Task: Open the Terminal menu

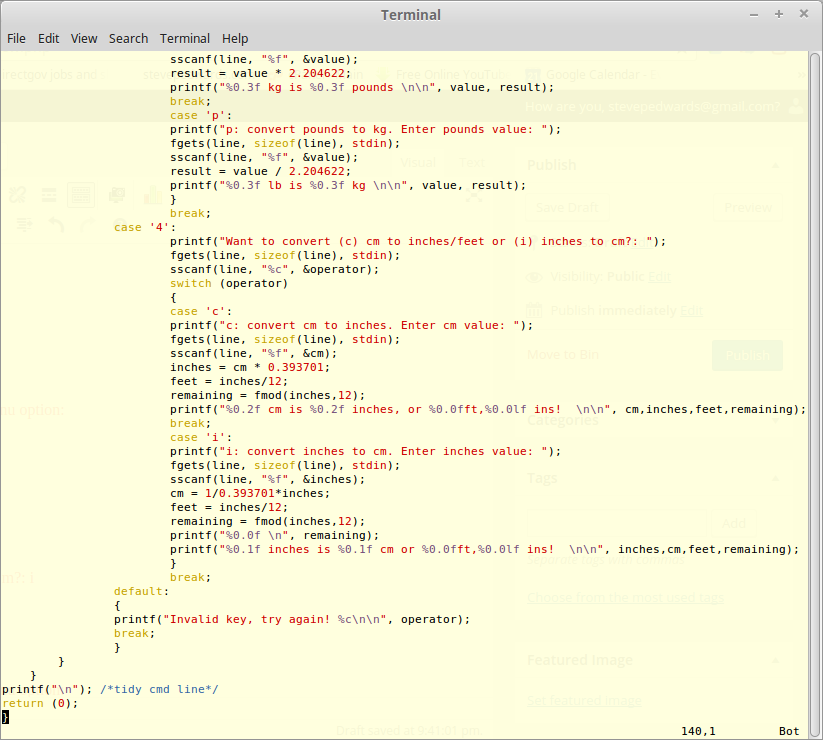Action: click(x=185, y=38)
